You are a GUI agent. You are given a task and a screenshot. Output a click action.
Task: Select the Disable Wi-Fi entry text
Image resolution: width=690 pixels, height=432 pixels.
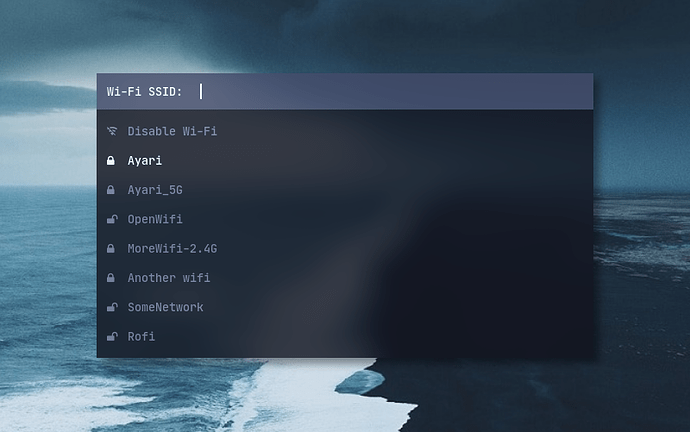pos(172,131)
